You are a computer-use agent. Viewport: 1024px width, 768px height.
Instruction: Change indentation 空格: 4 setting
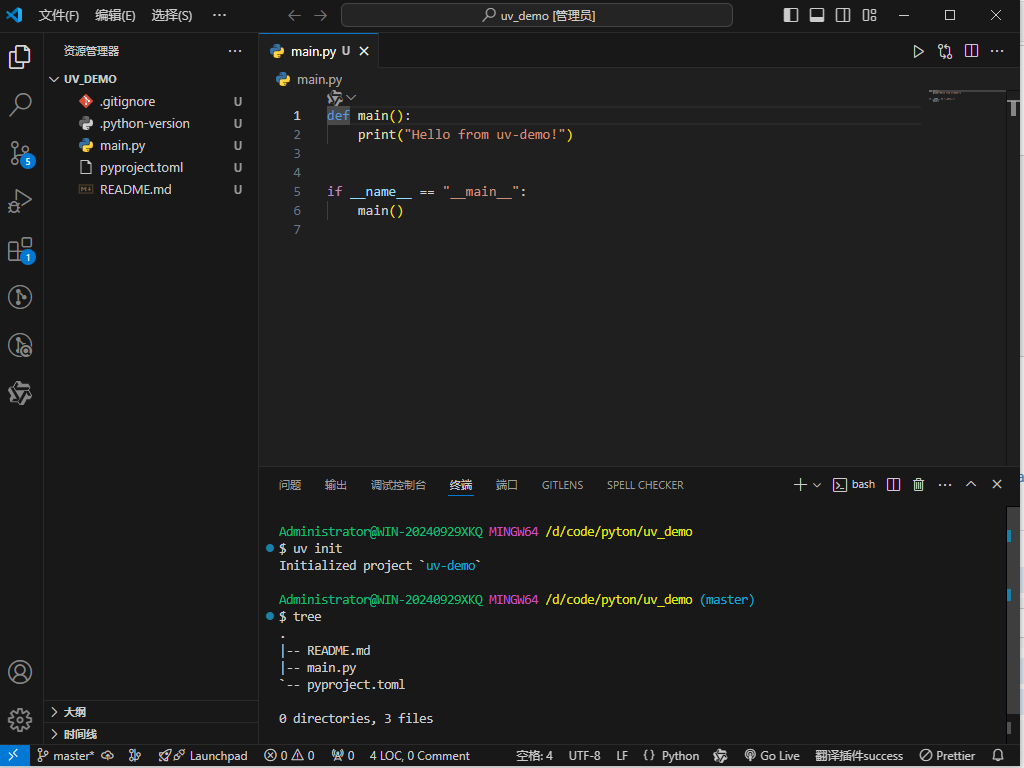[534, 756]
